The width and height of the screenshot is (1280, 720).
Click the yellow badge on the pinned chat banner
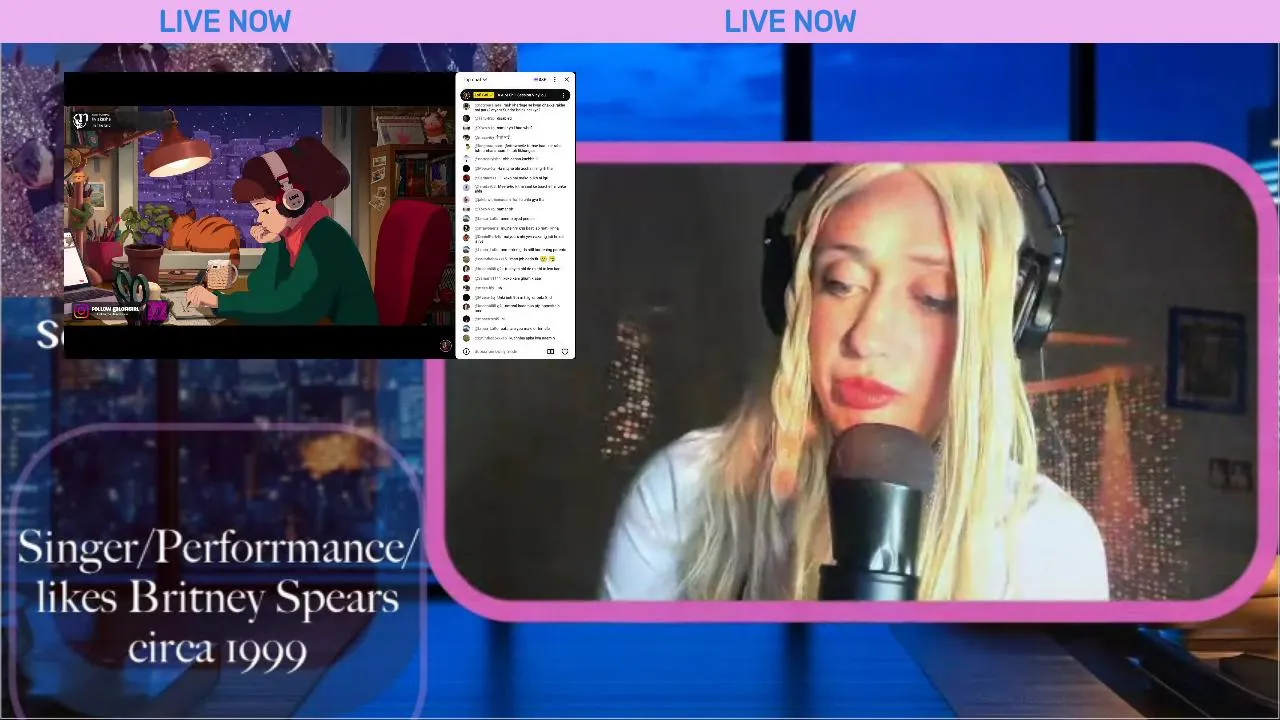coord(483,95)
